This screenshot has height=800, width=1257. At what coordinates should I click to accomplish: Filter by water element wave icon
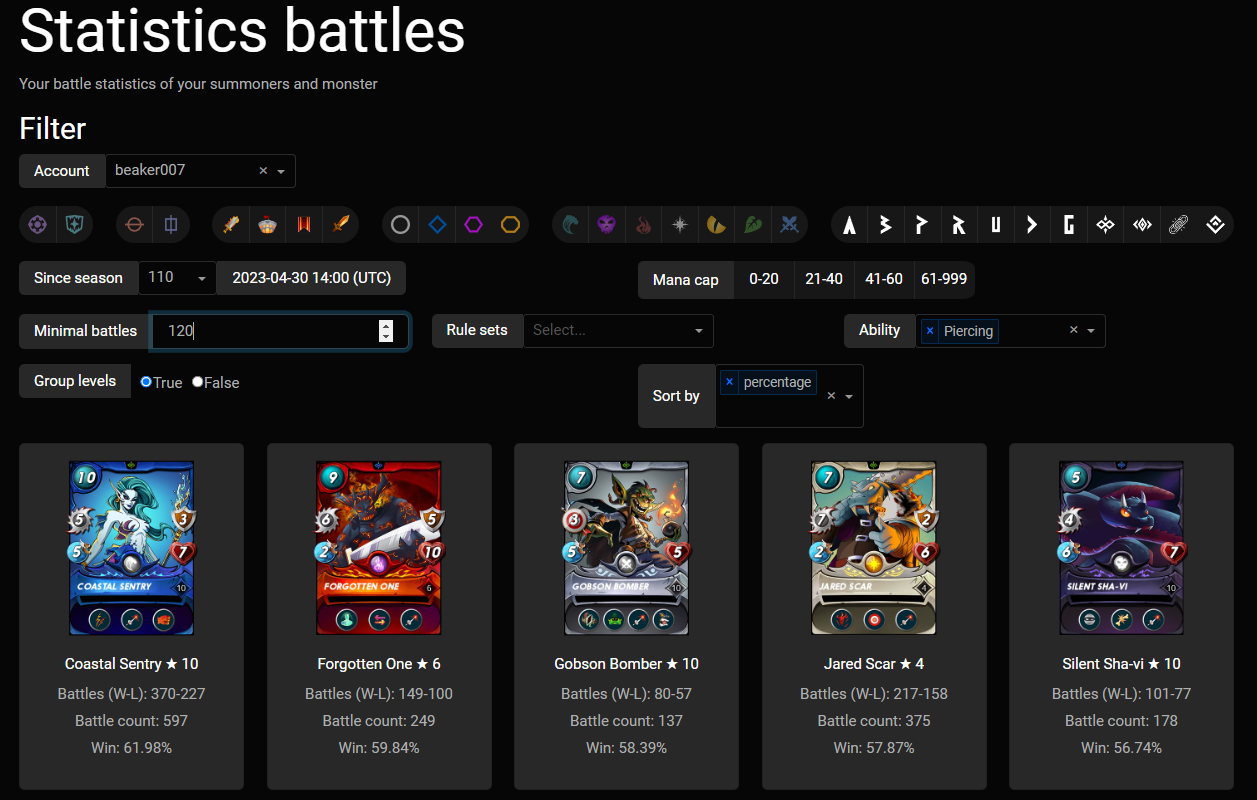tap(571, 225)
